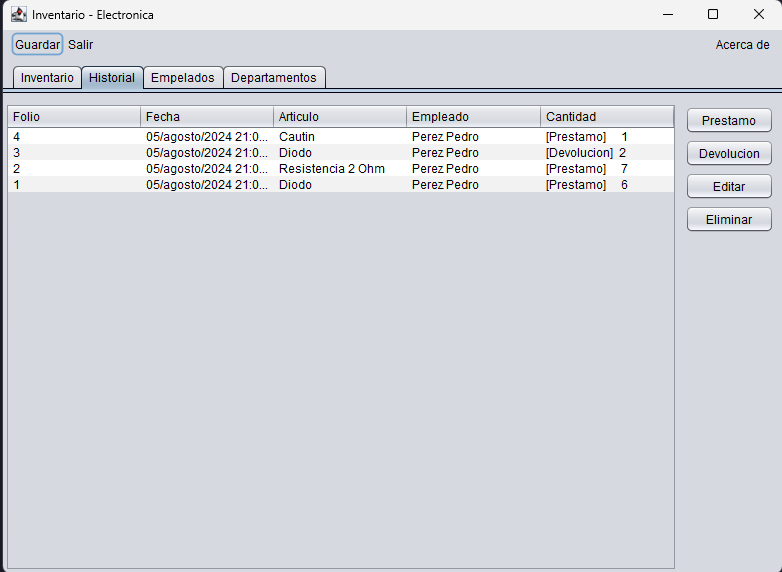Viewport: 782px width, 572px height.
Task: Click the Articulo column header
Action: pyautogui.click(x=340, y=117)
